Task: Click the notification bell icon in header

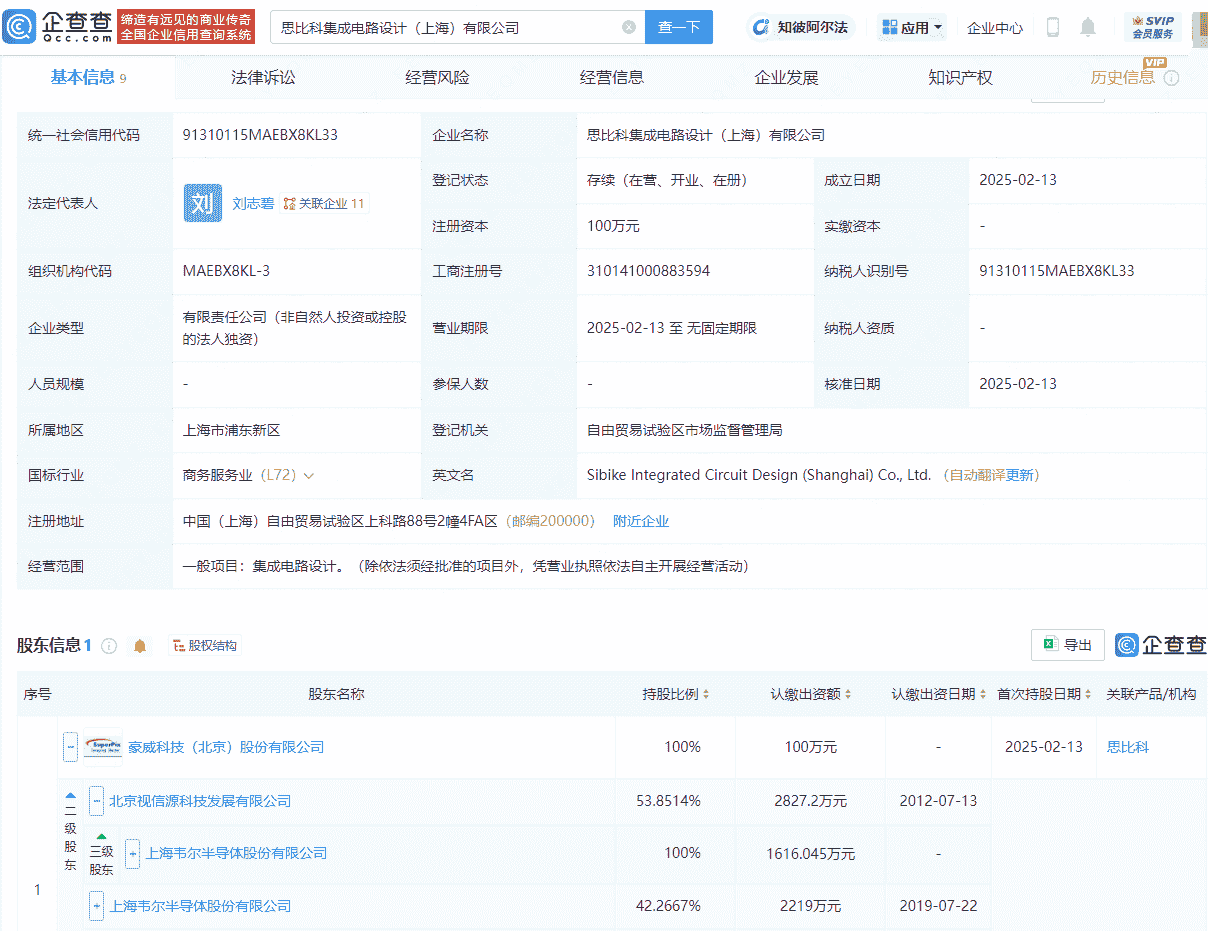Action: 1088,27
